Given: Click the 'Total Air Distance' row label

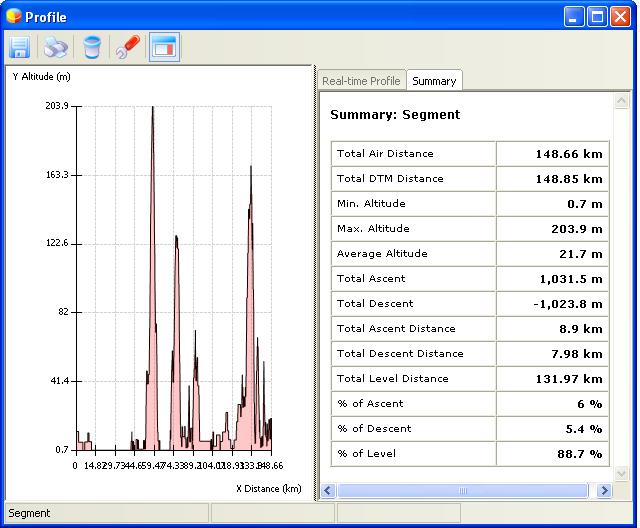Looking at the screenshot, I should click(385, 153).
